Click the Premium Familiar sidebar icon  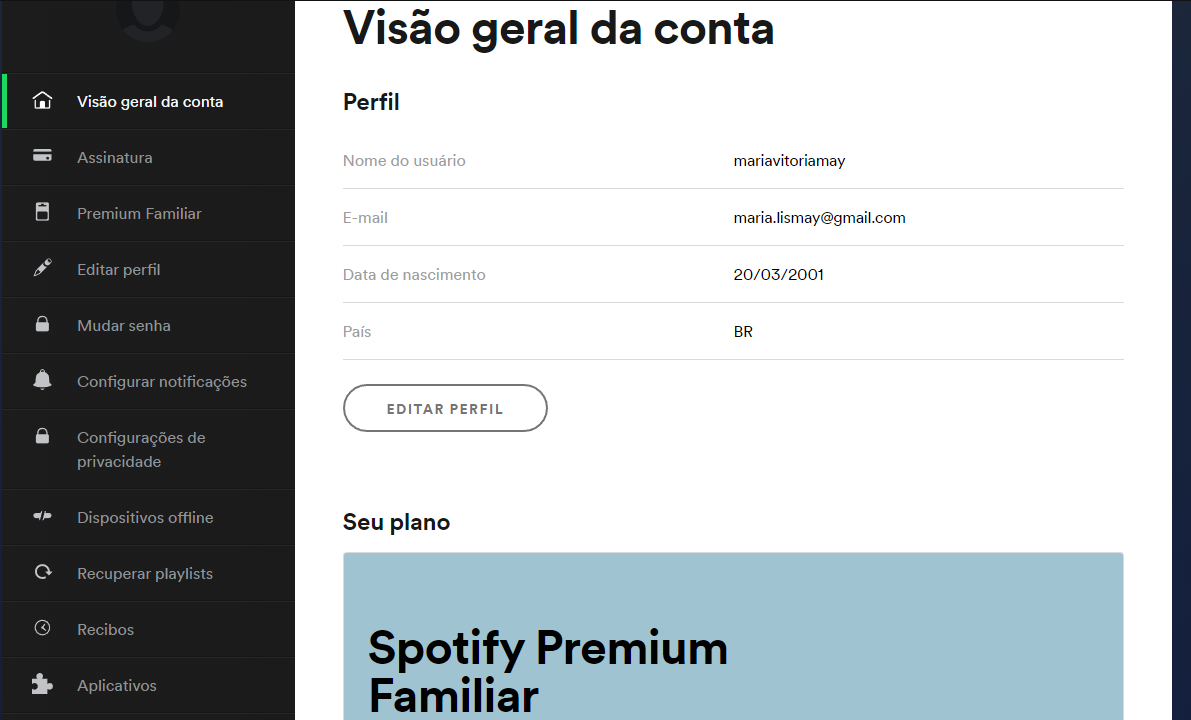[43, 212]
